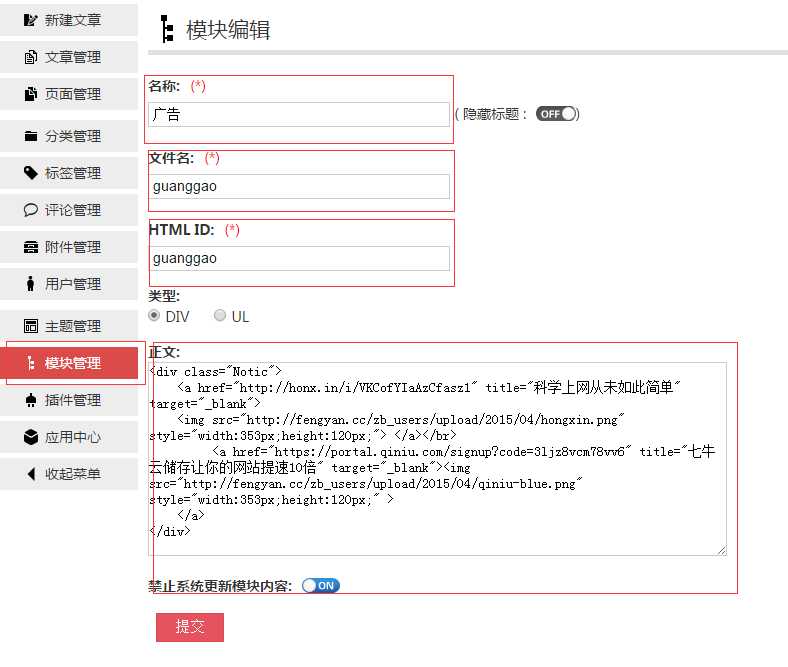
Task: Go to 页面管理 menu item
Action: point(69,94)
